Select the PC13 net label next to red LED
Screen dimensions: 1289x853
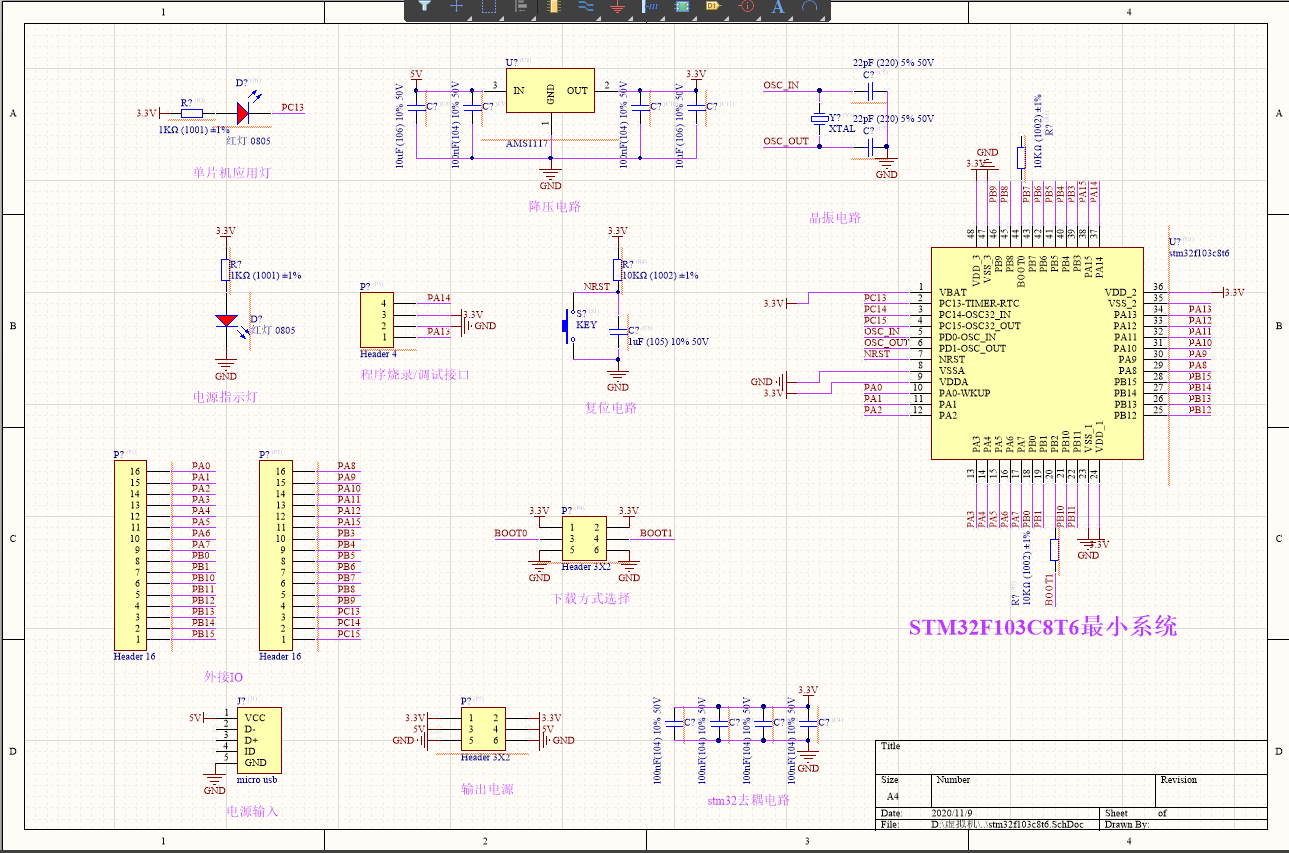[x=293, y=107]
